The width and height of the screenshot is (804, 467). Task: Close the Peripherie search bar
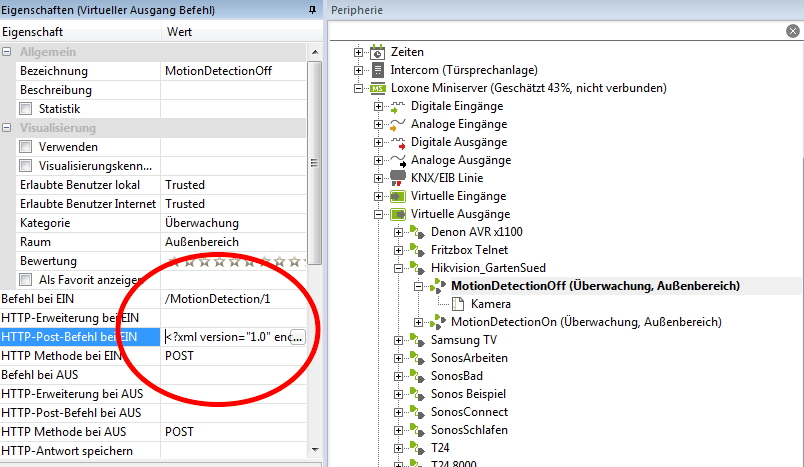click(793, 31)
